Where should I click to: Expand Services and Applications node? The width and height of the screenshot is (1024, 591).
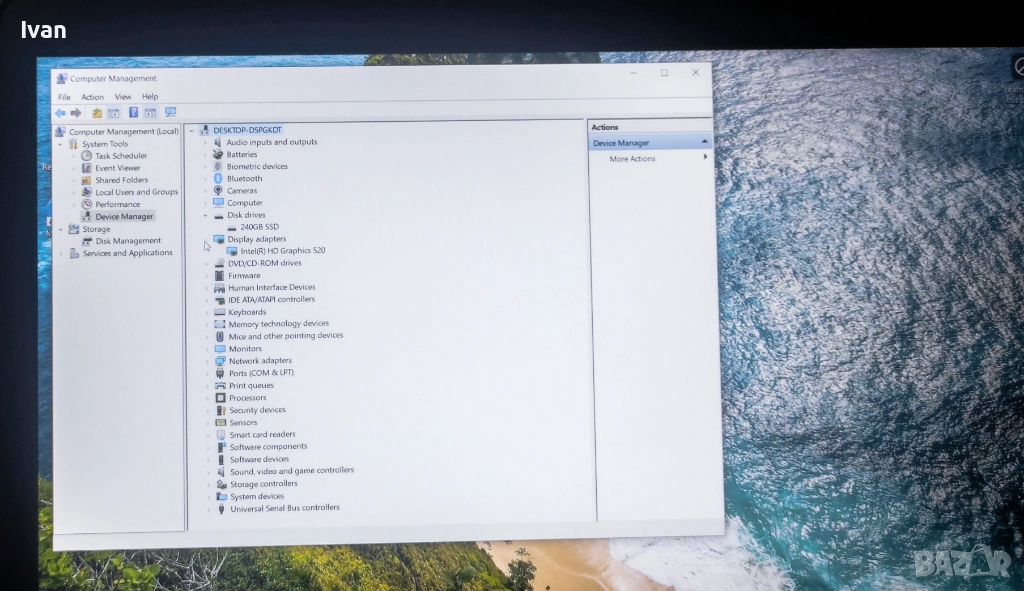[61, 253]
